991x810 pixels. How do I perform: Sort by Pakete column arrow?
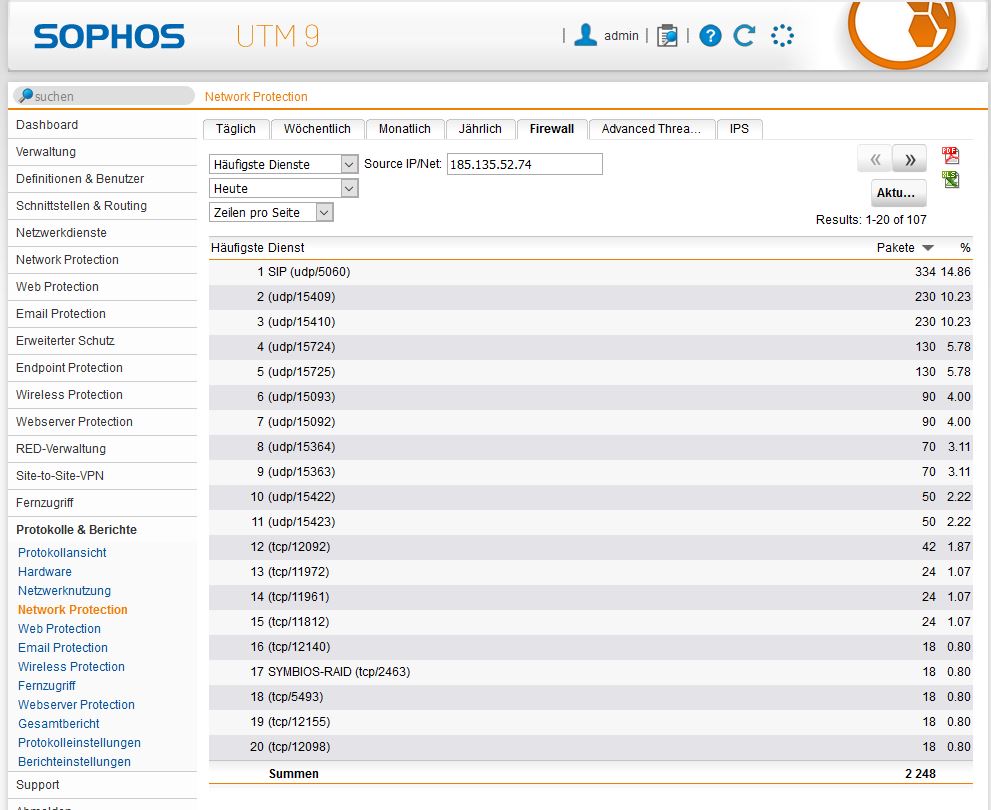tap(928, 248)
